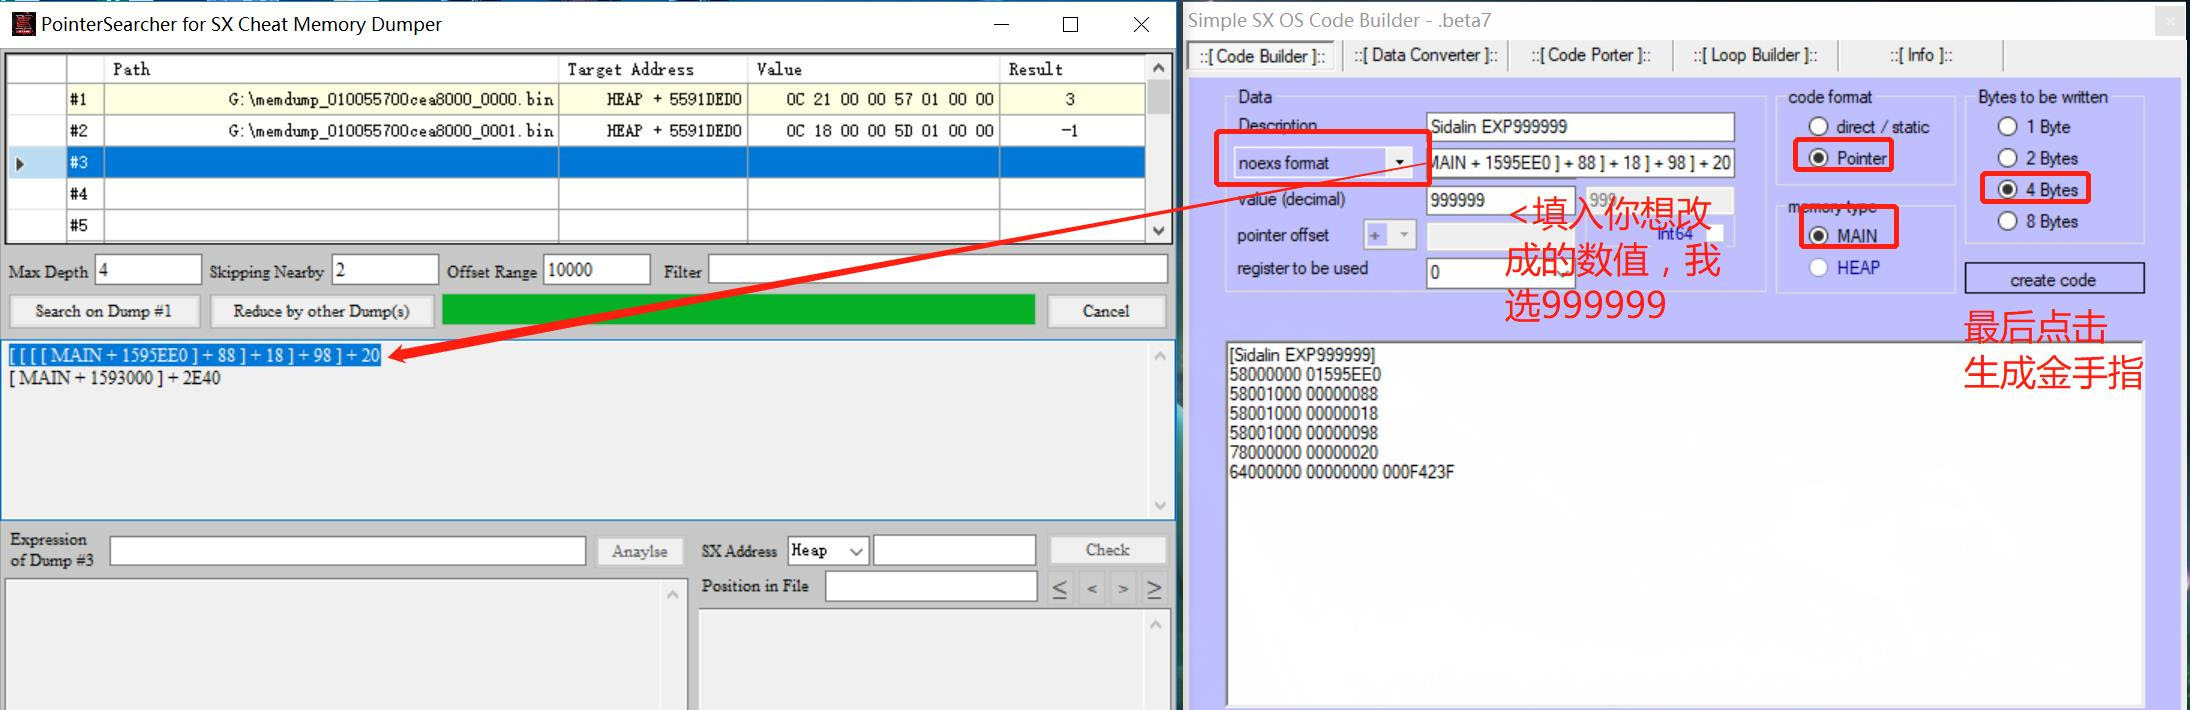Viewport: 2190px width, 710px height.
Task: Click the Expression of Dump #3 field
Action: 348,551
